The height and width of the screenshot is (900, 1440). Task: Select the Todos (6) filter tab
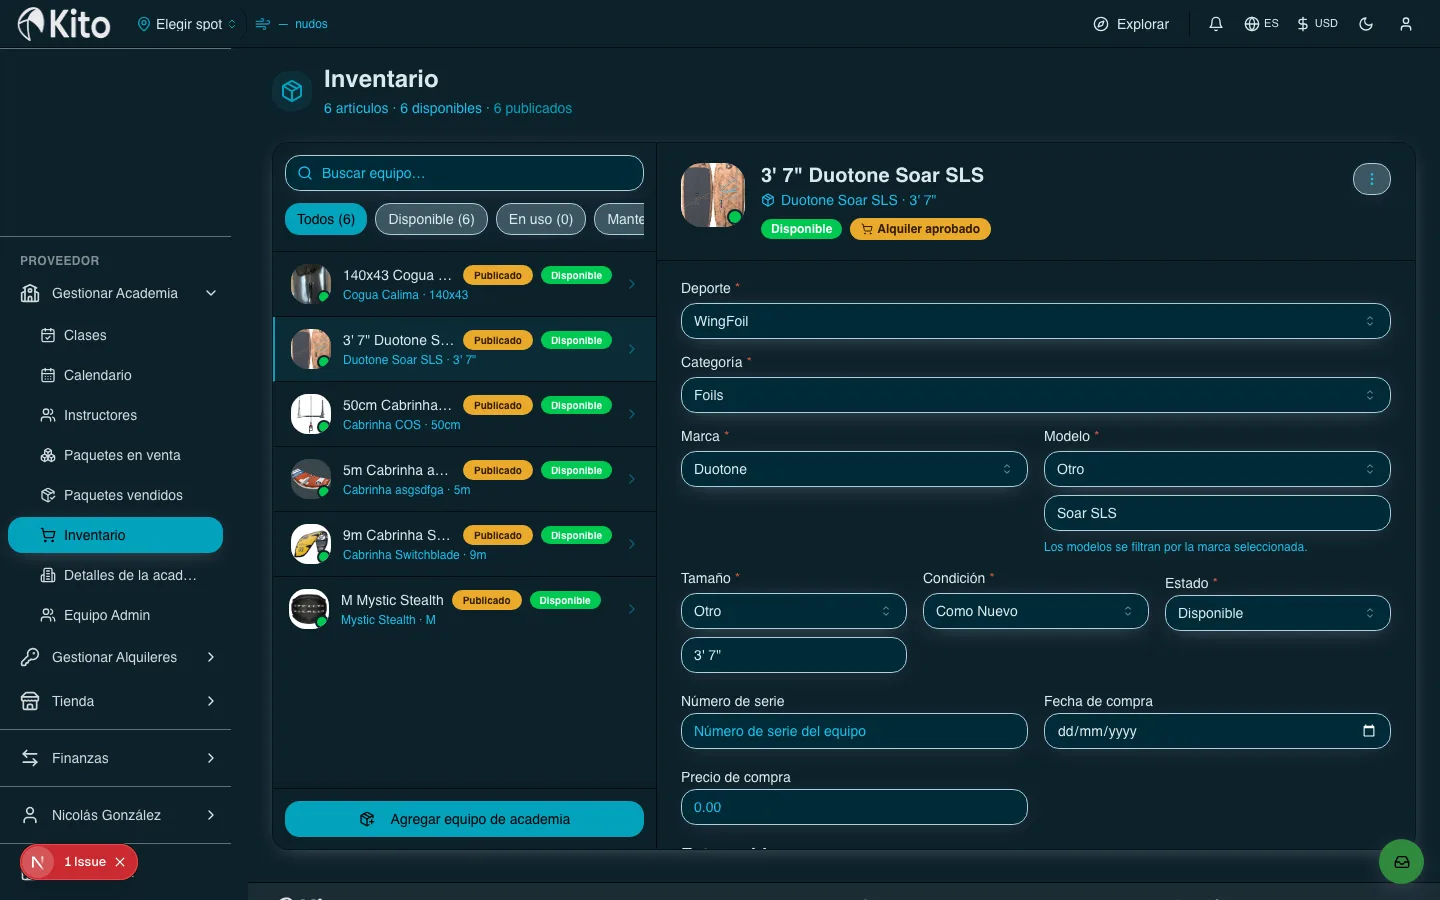click(x=326, y=219)
